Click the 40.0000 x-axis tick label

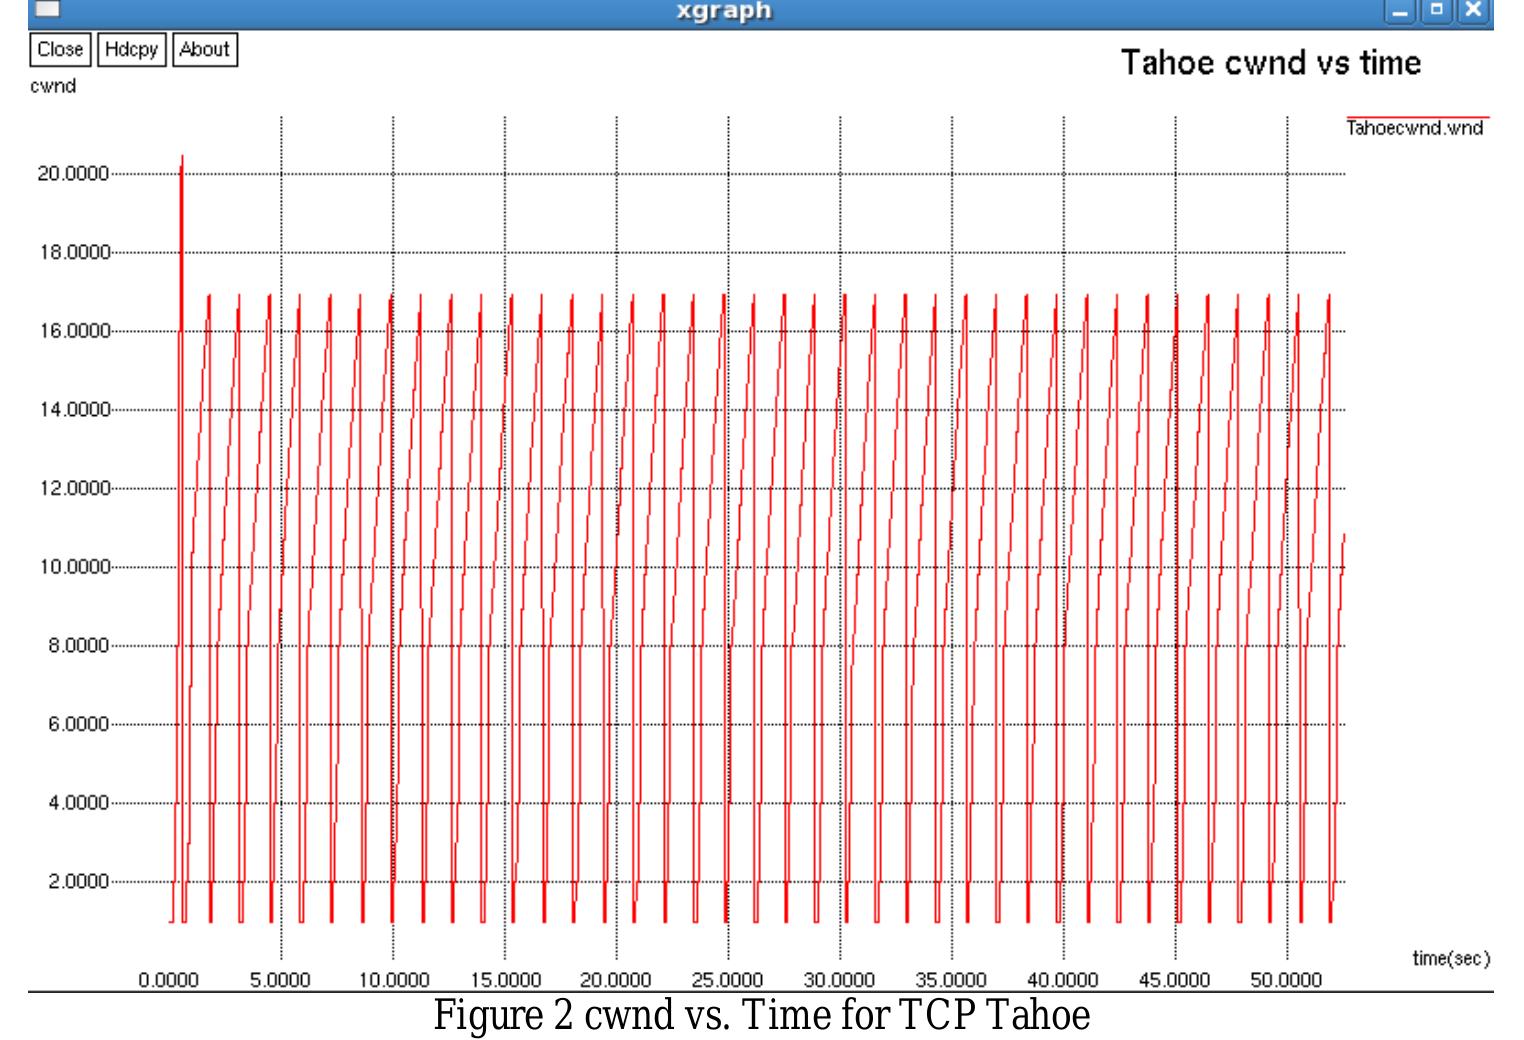pos(1063,980)
